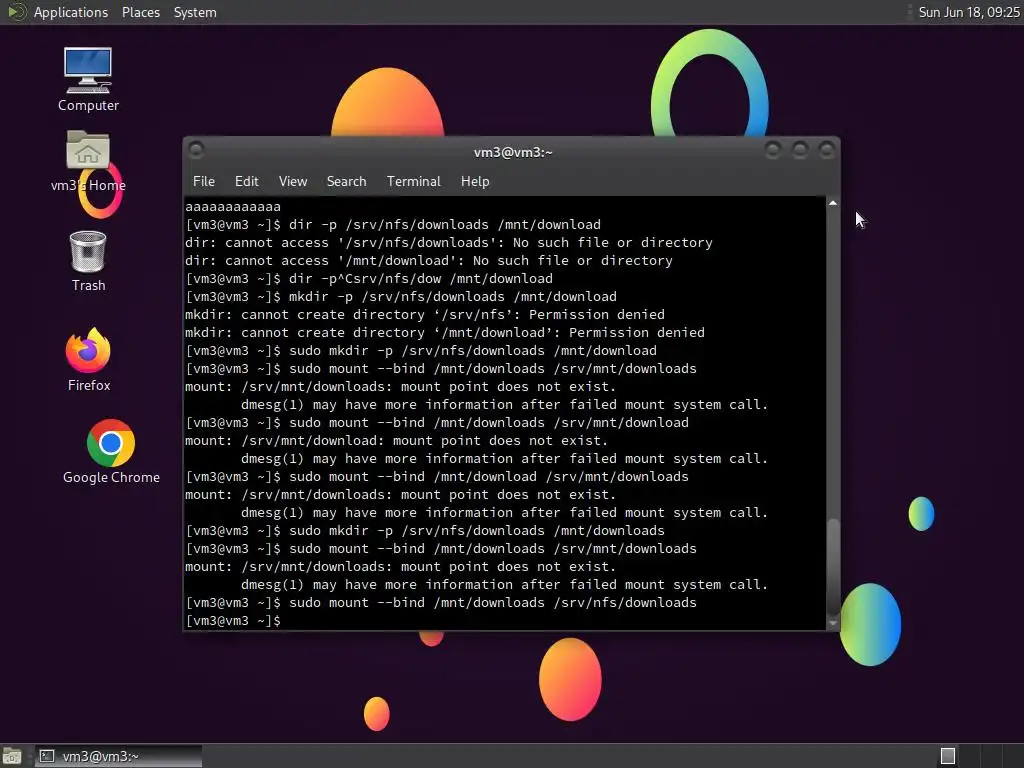
Task: Open the Terminal menu in menu bar
Action: click(413, 182)
